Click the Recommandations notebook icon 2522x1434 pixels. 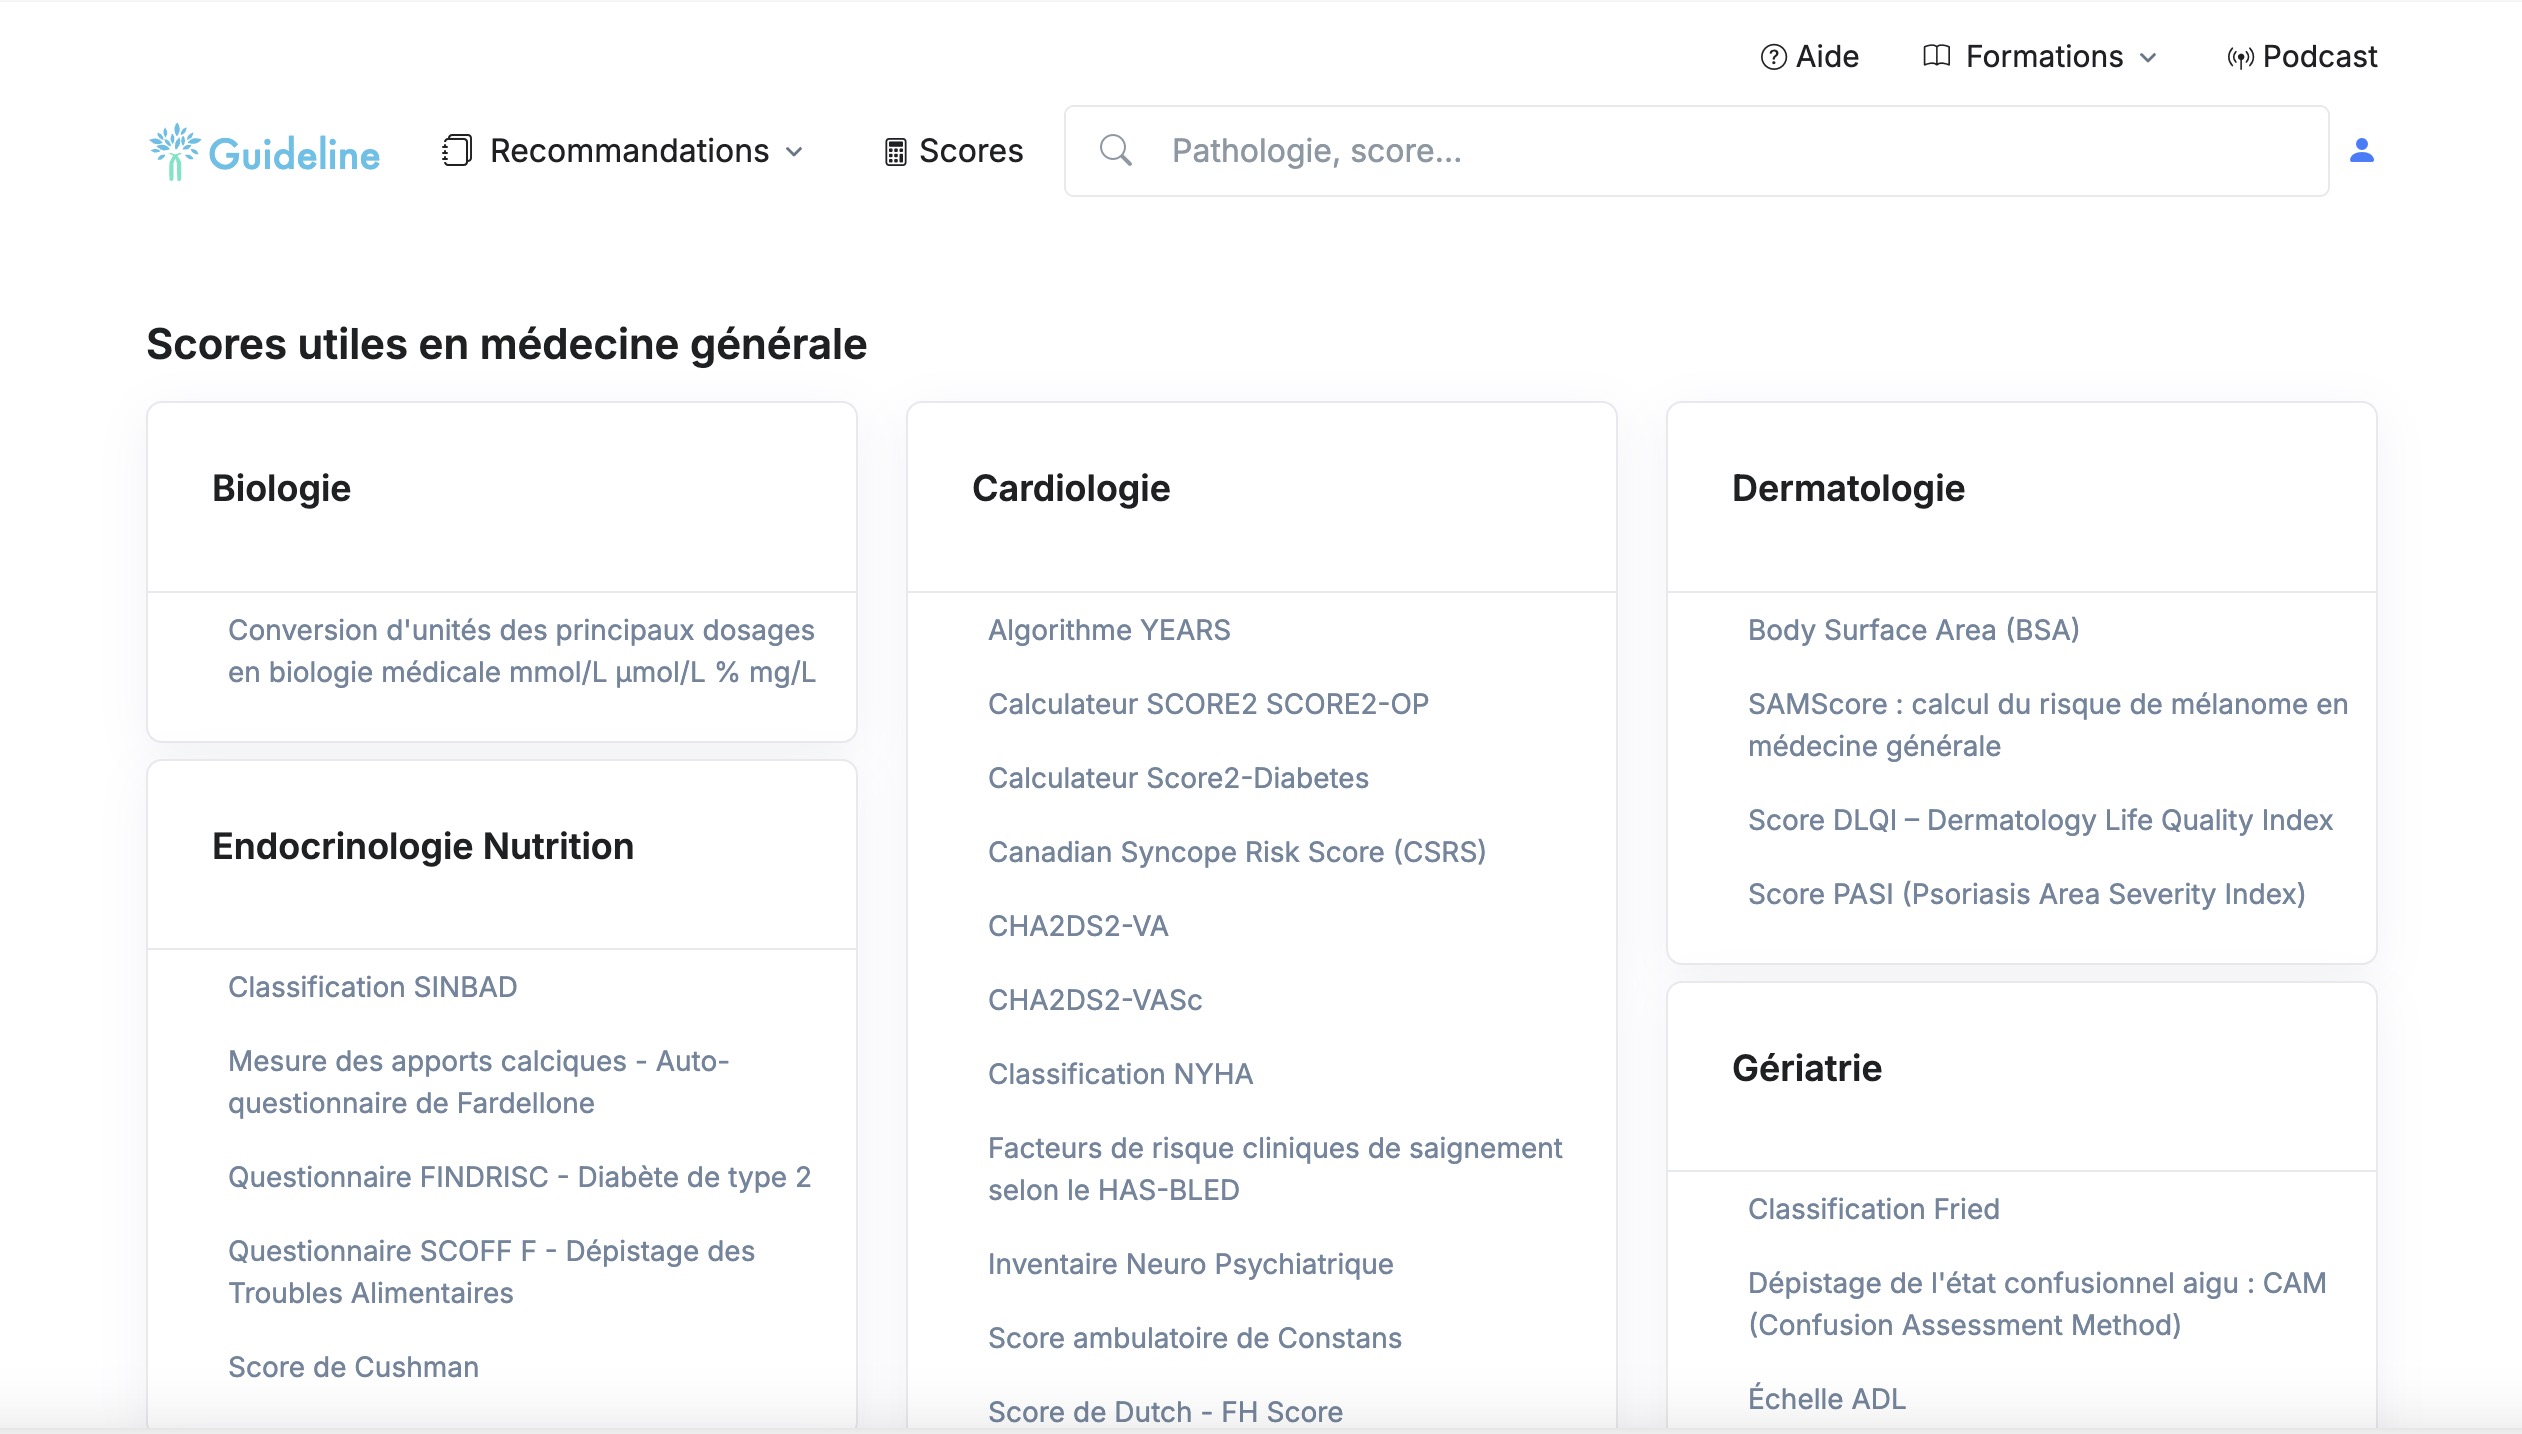[457, 151]
